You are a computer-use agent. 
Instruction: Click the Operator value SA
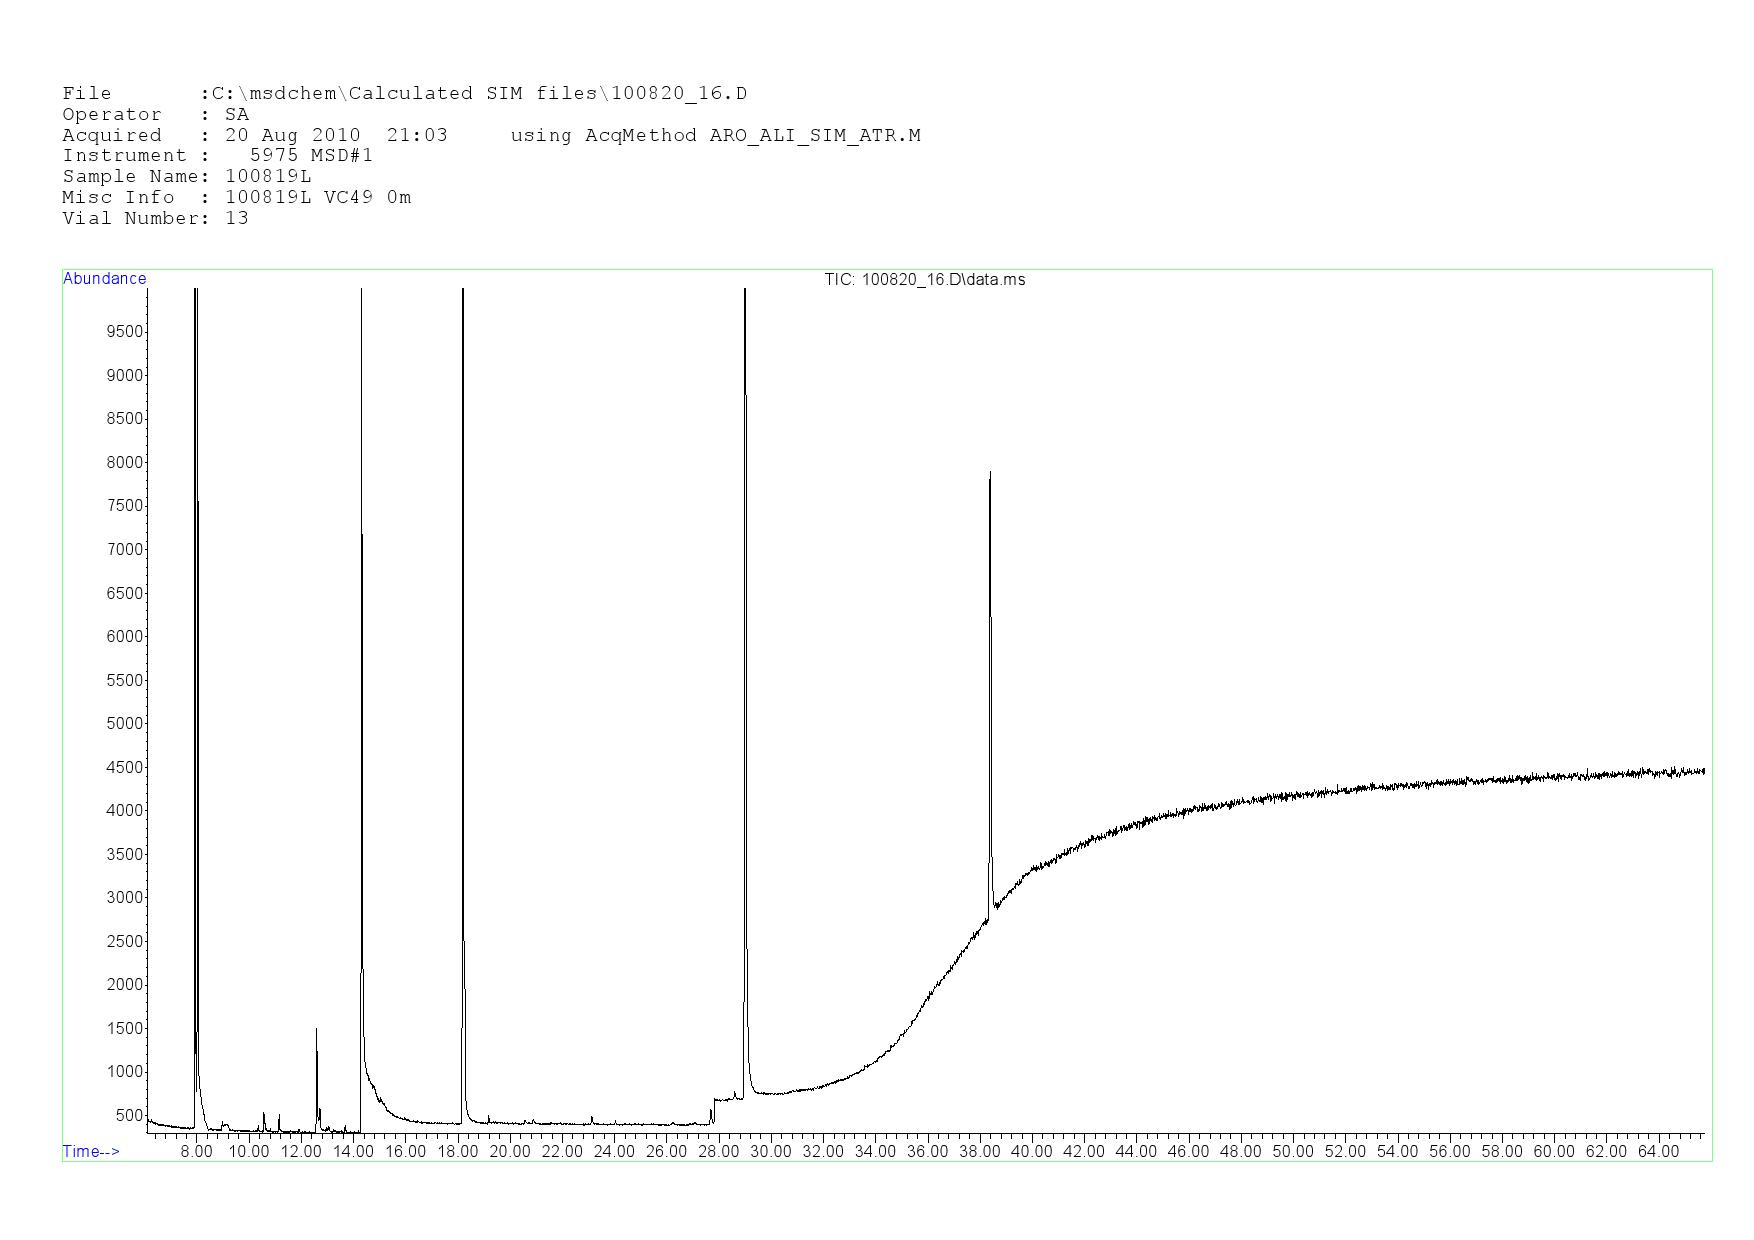[x=237, y=115]
